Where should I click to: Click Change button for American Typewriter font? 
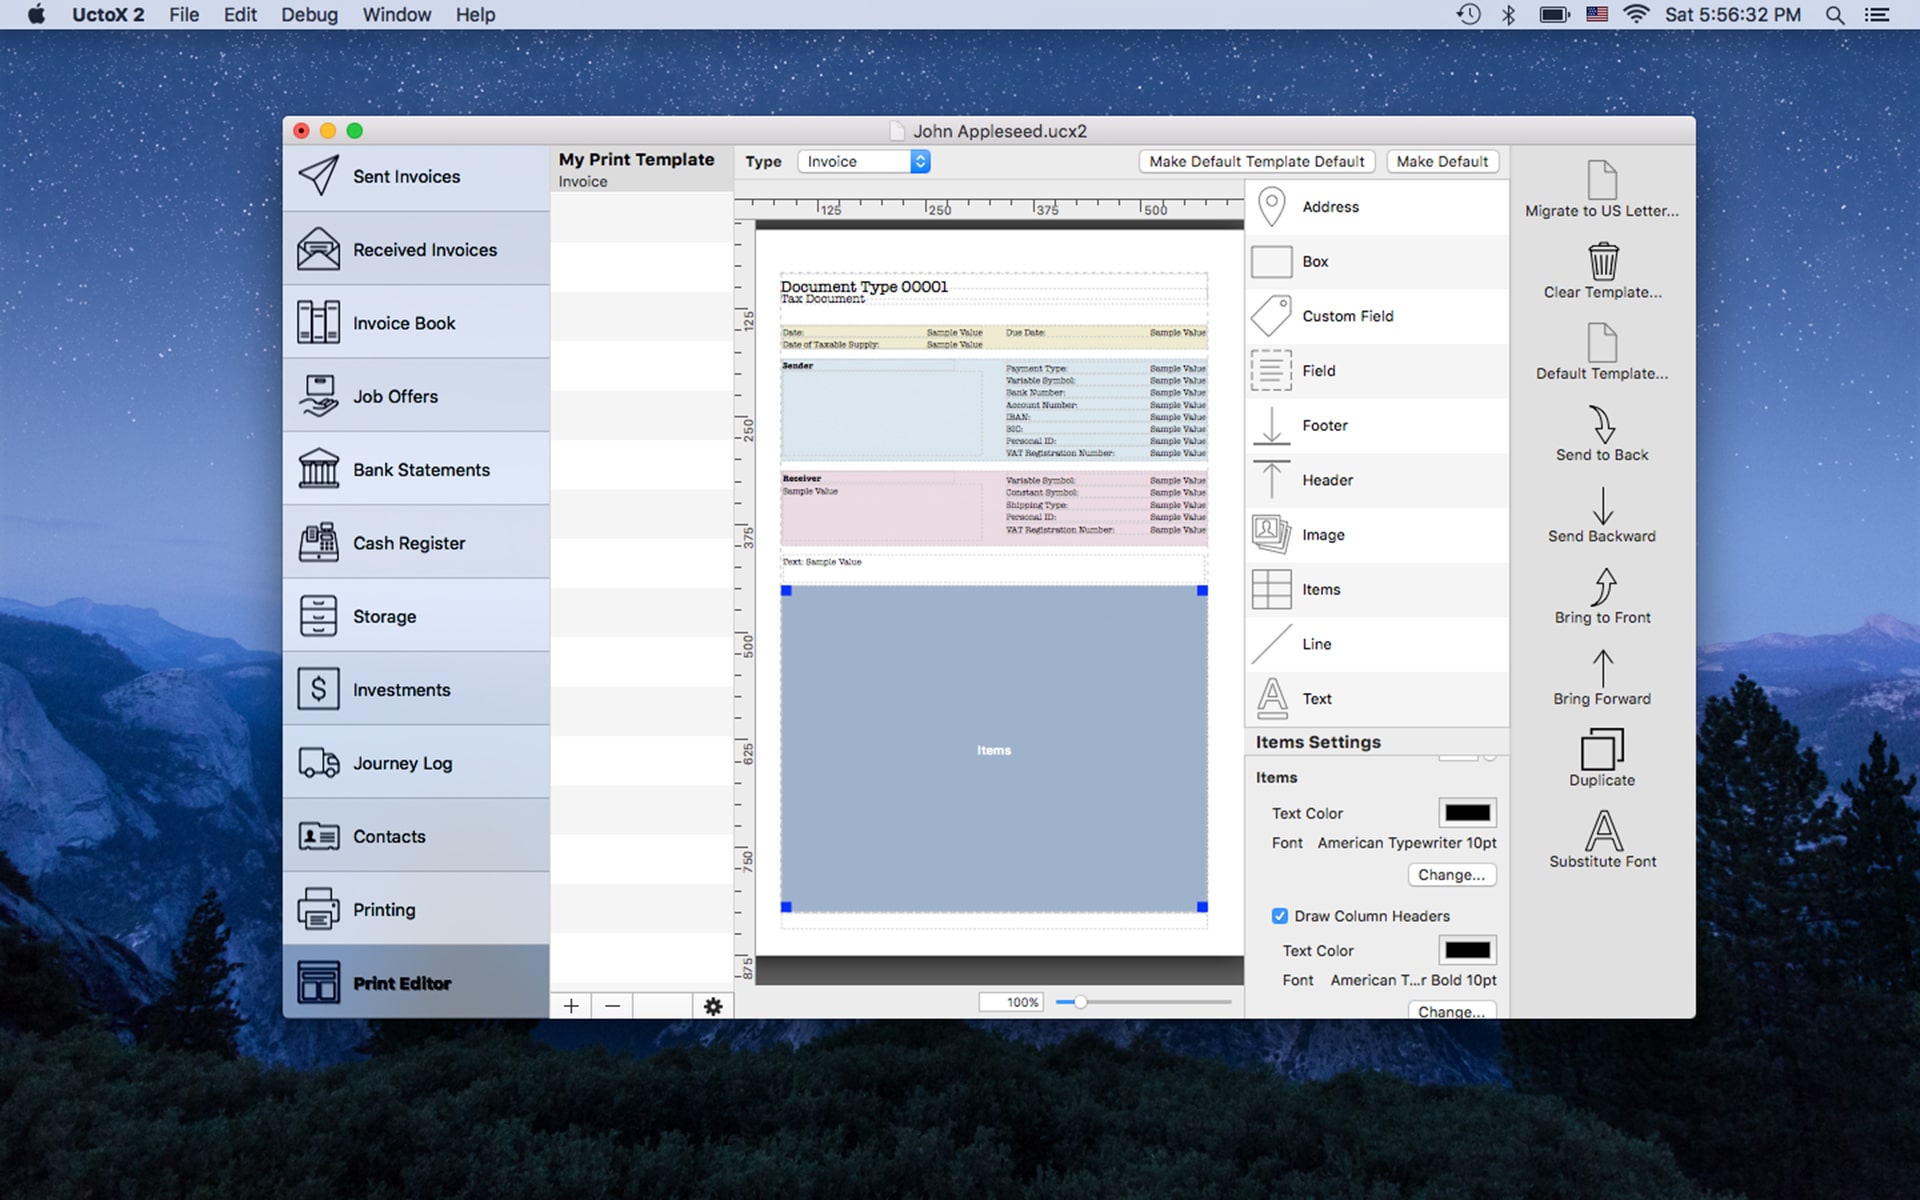[x=1450, y=875]
